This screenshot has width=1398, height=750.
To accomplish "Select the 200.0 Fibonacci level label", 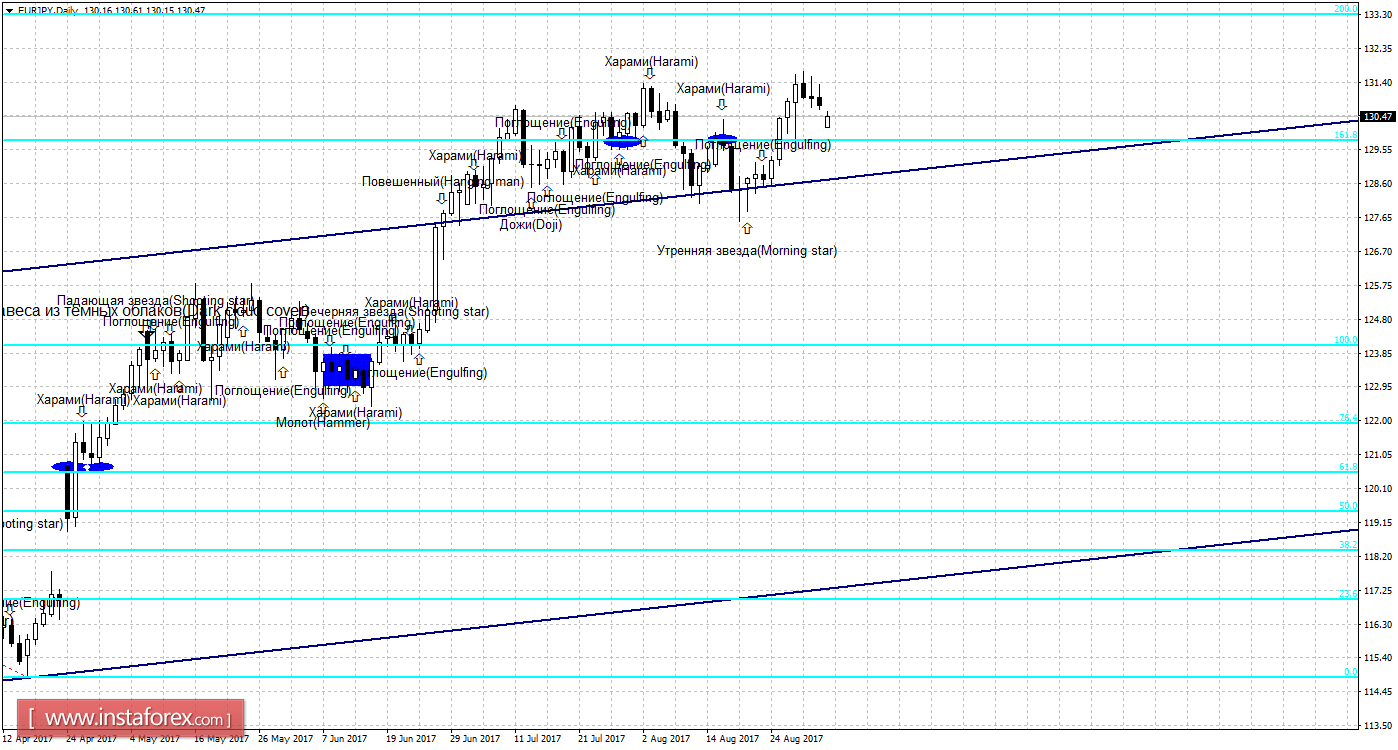I will tap(1345, 9).
